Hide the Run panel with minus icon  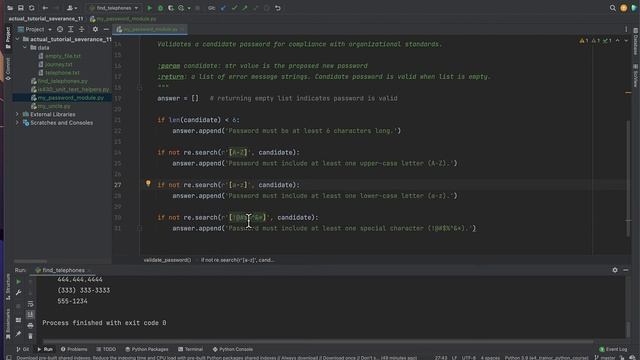coord(625,270)
